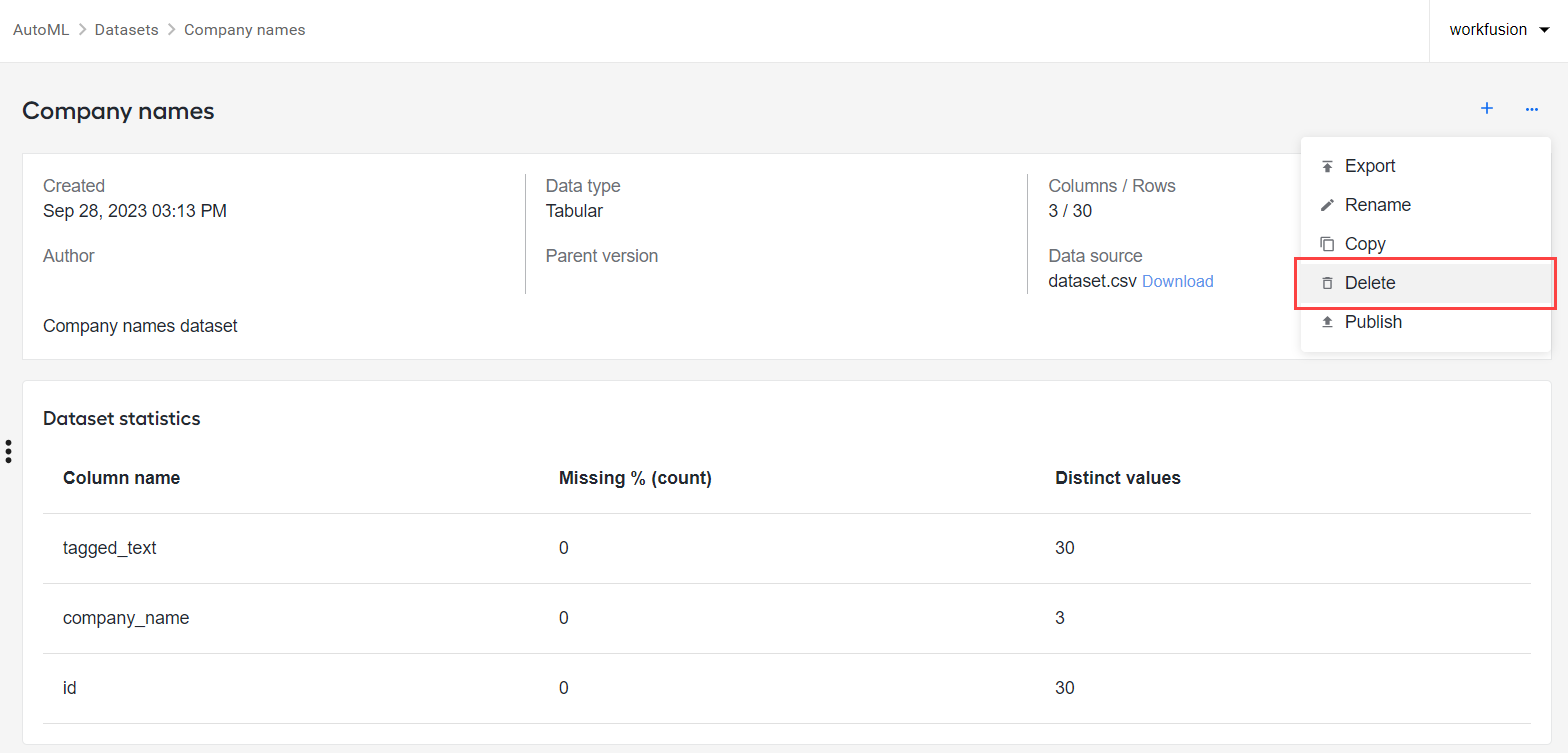Viewport: 1568px width, 753px height.
Task: Select the id column name cell
Action: pyautogui.click(x=70, y=688)
